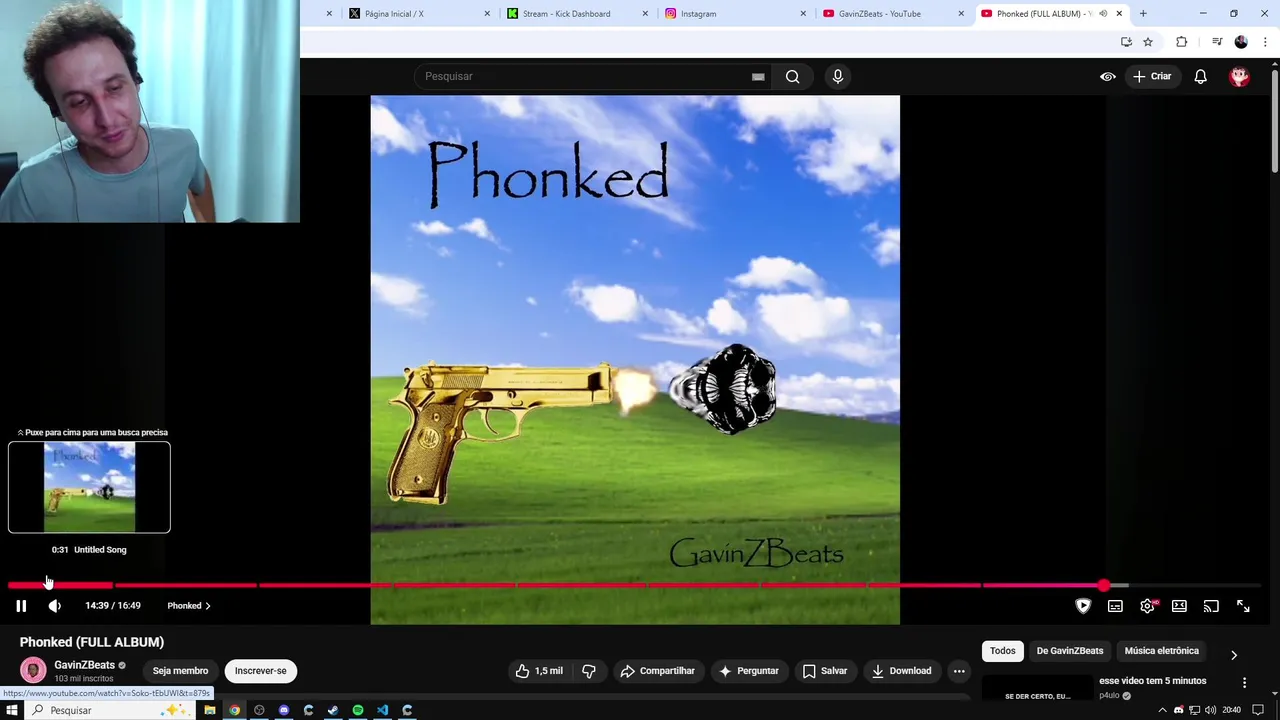Image resolution: width=1280 pixels, height=720 pixels.
Task: Click the Compartilhar share button
Action: [657, 671]
